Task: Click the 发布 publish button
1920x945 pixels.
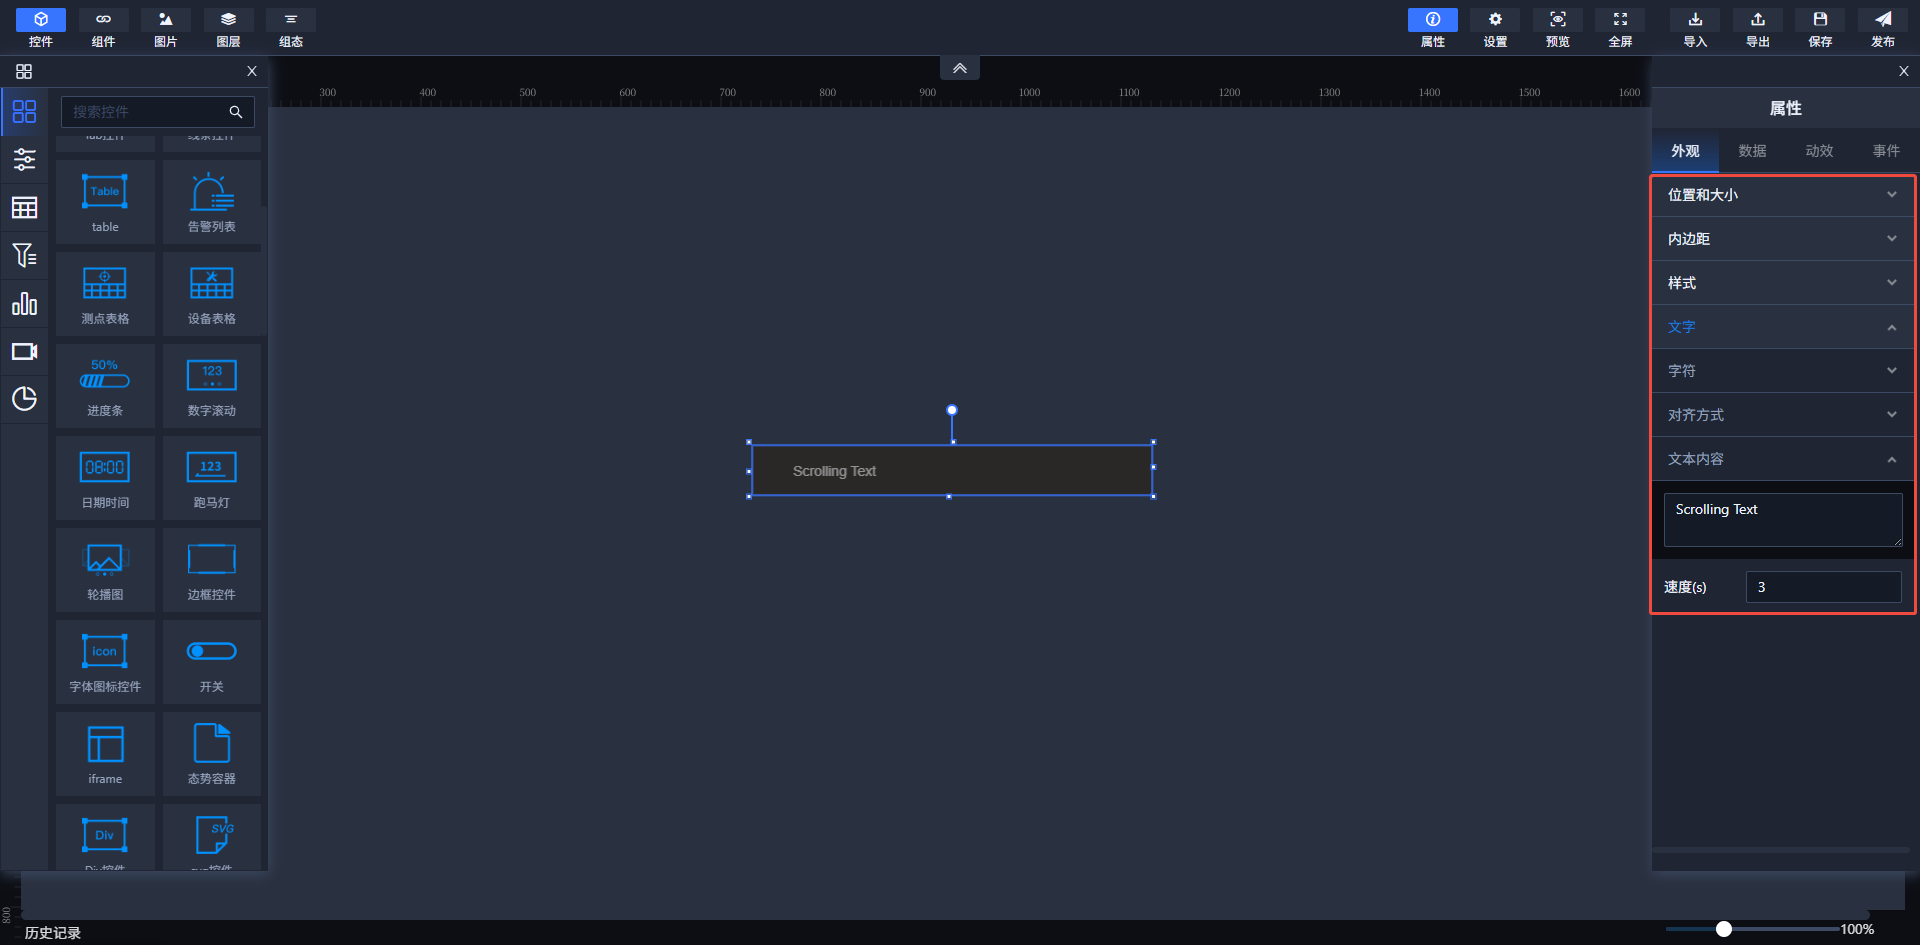Action: pyautogui.click(x=1883, y=28)
